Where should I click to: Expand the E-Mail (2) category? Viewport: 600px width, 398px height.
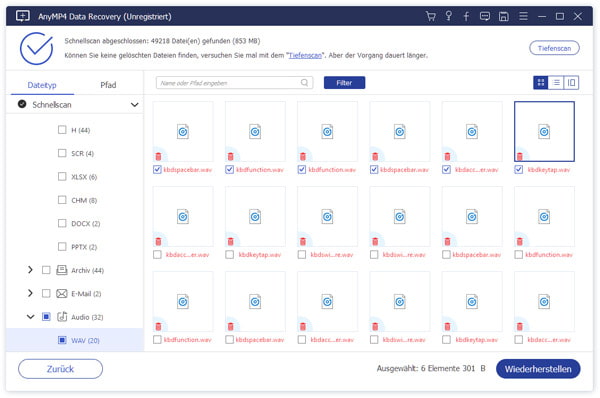[x=30, y=293]
